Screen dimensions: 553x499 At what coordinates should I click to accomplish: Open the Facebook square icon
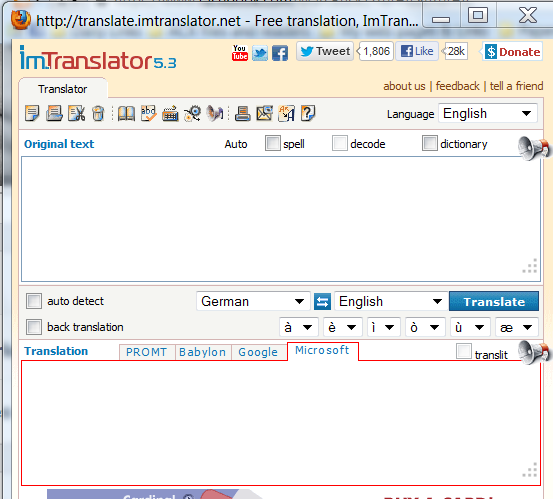(280, 53)
